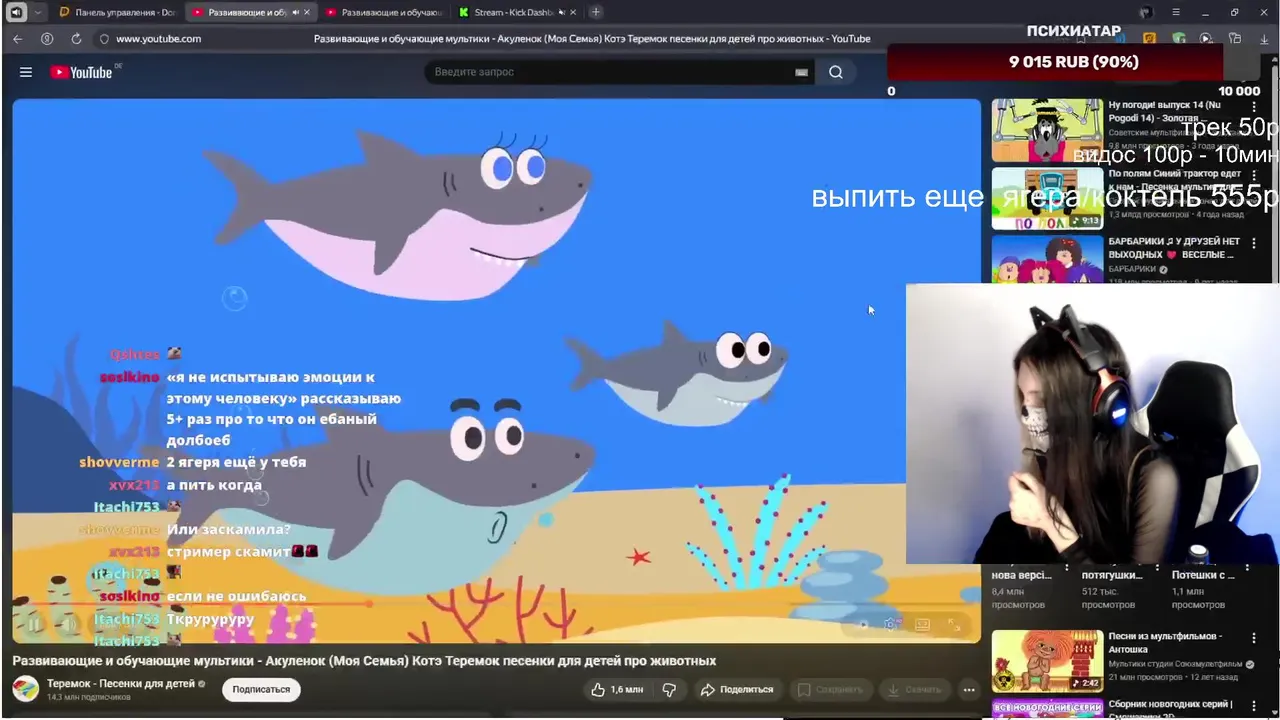
Task: Open По полям Синий трактор thumbnail
Action: tap(1047, 198)
